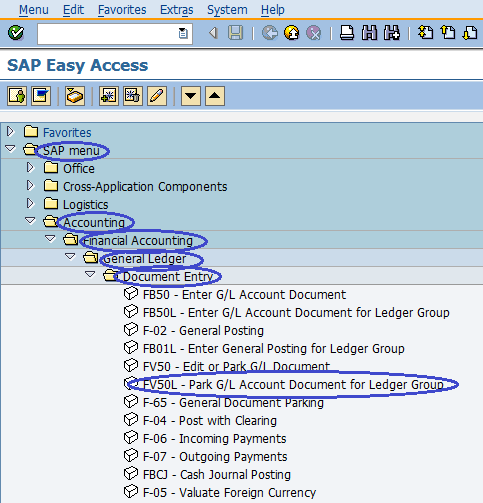Click the green Back arrow icon
This screenshot has width=483, height=503.
click(x=270, y=33)
